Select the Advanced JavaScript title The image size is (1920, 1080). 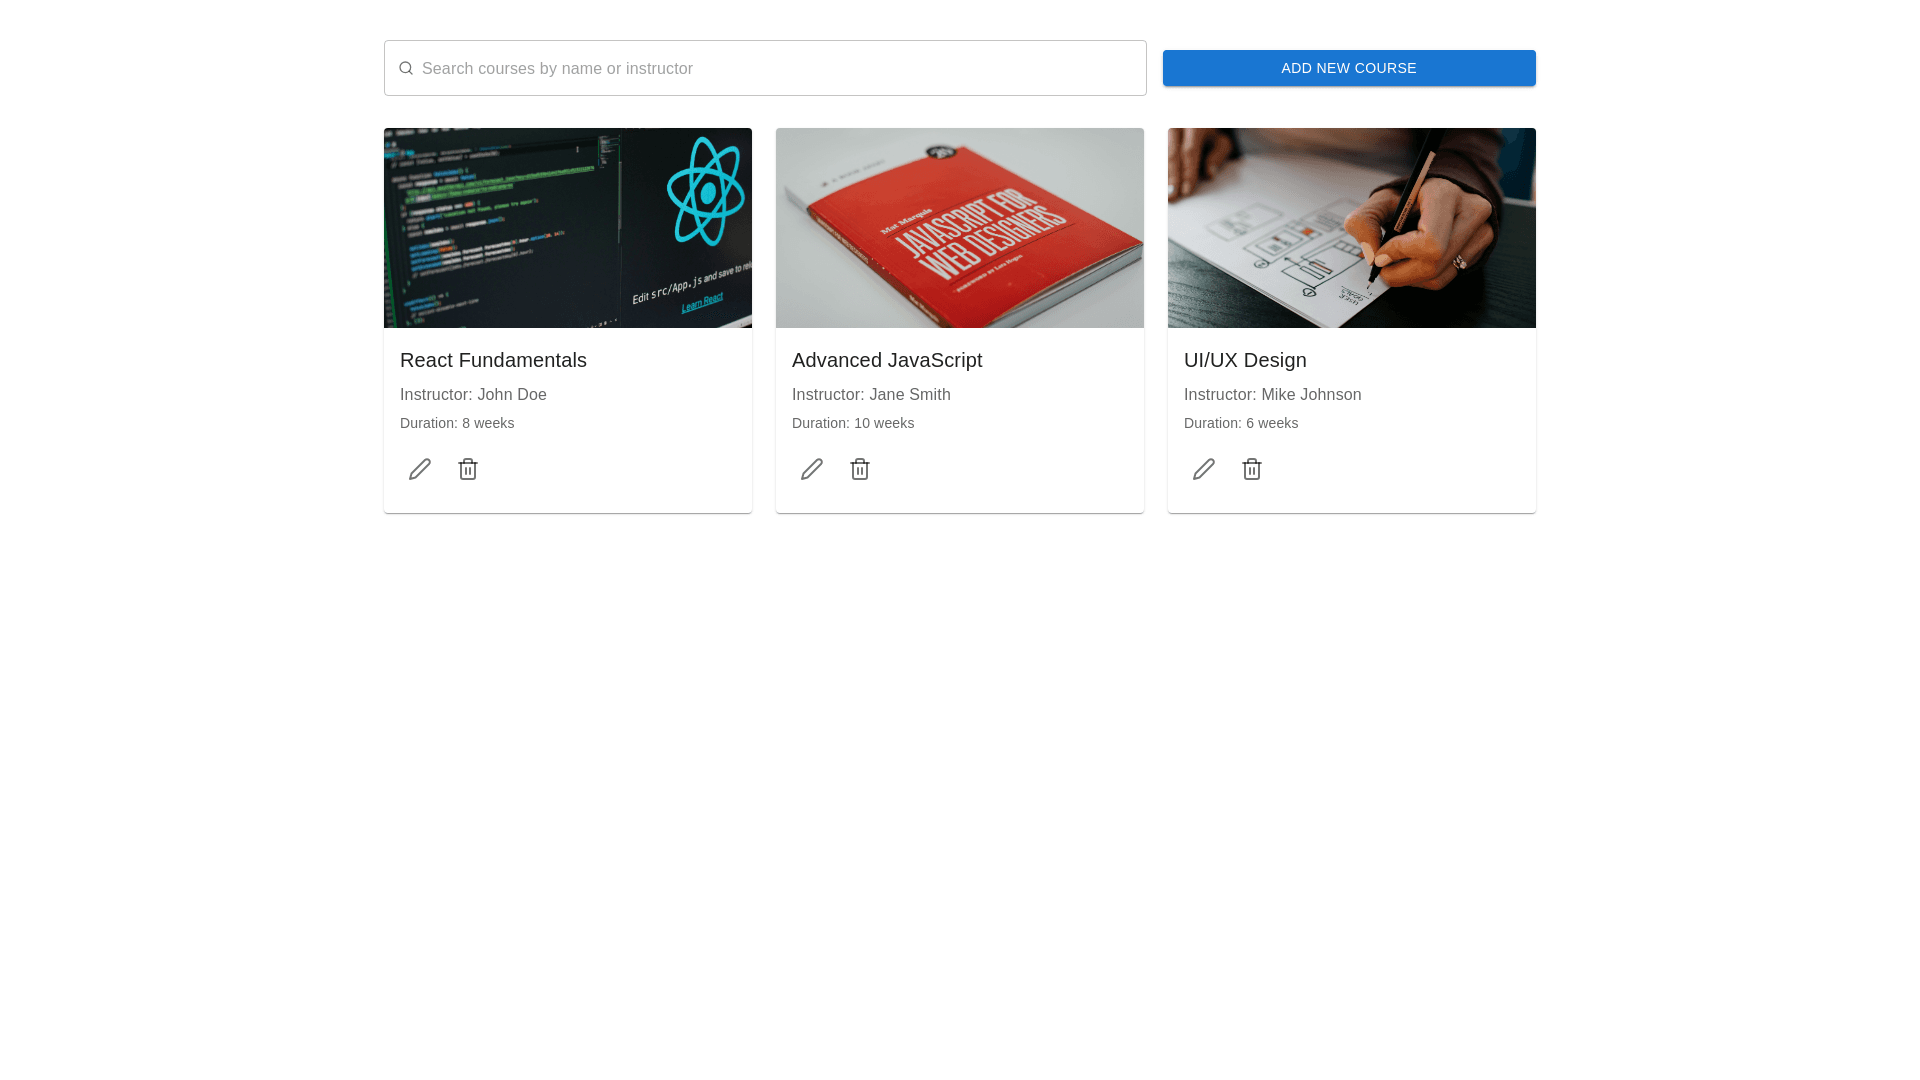click(887, 360)
